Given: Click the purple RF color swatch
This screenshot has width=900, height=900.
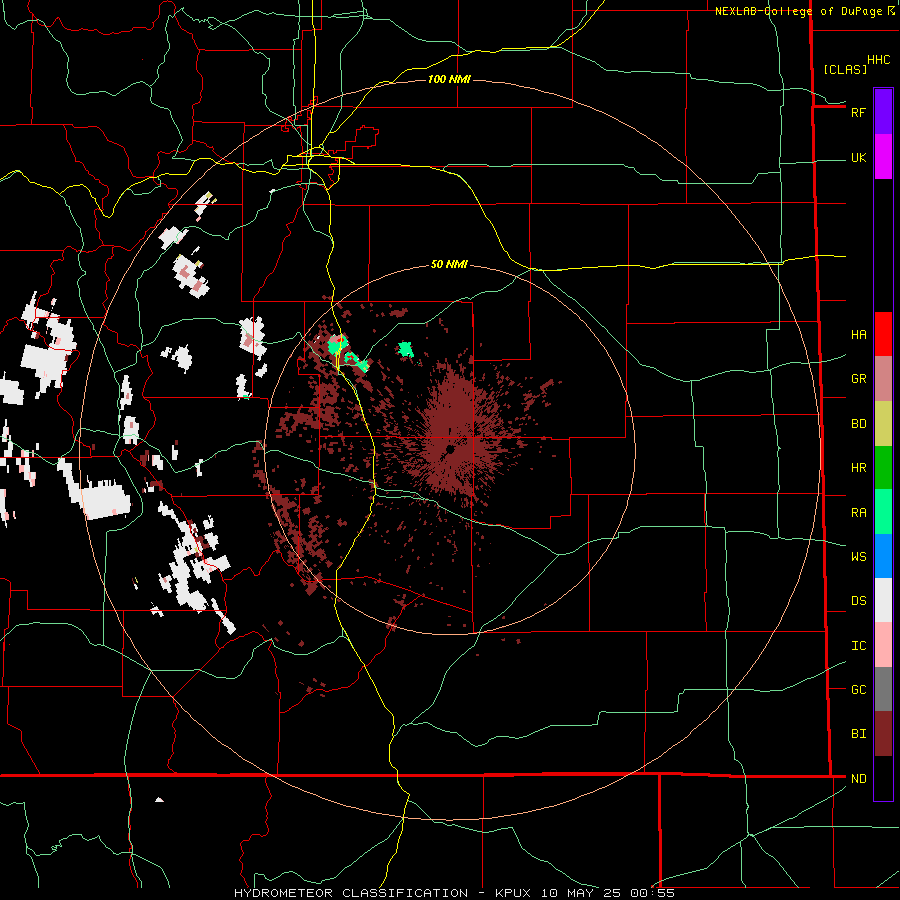Looking at the screenshot, I should (883, 112).
